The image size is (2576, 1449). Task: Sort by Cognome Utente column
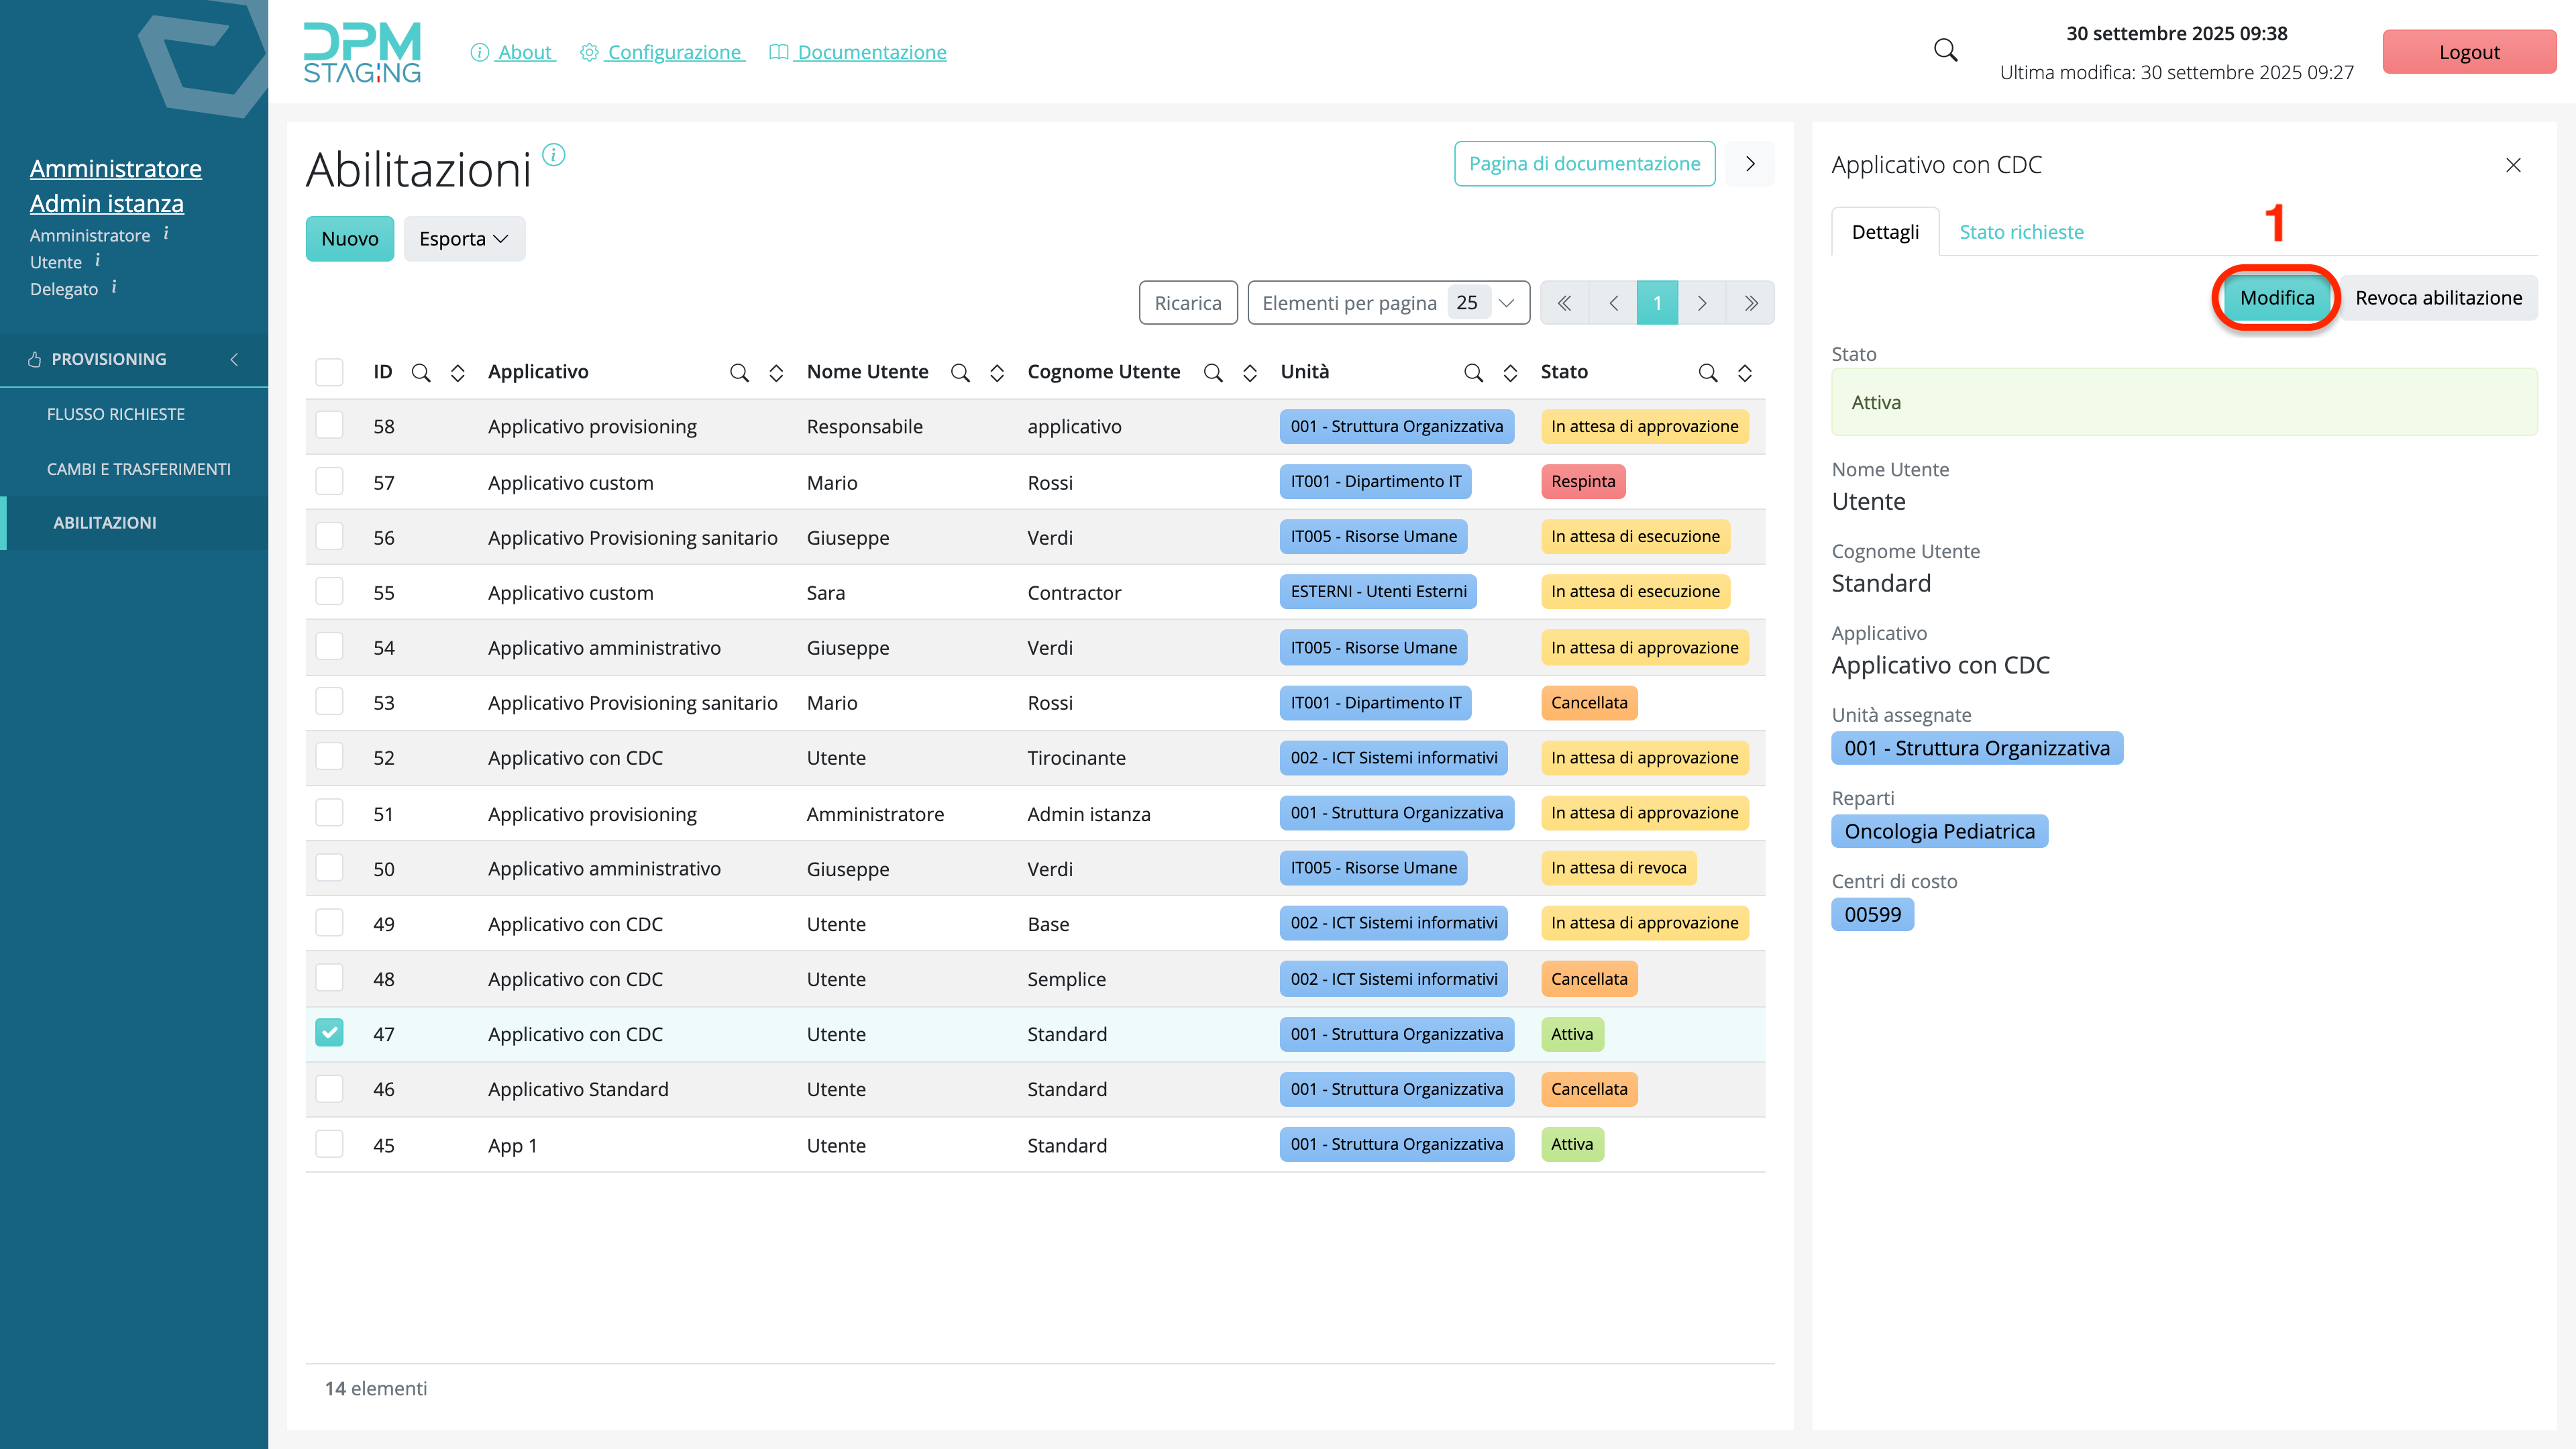click(x=1249, y=373)
